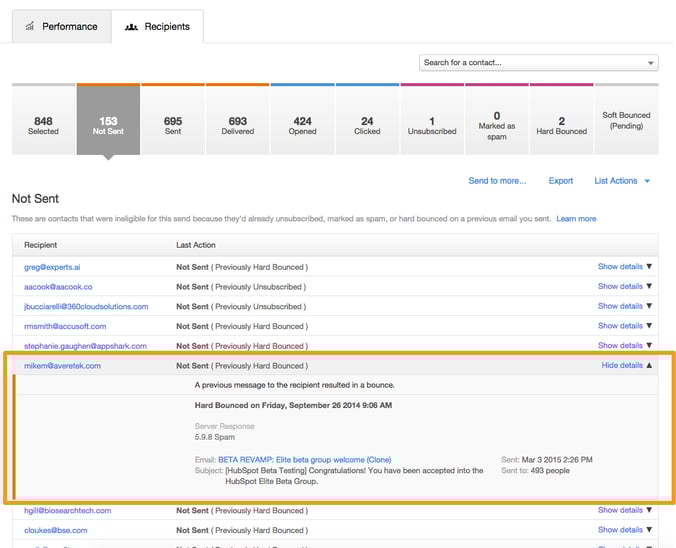Select the Recipients tab
676x548 pixels.
158,27
